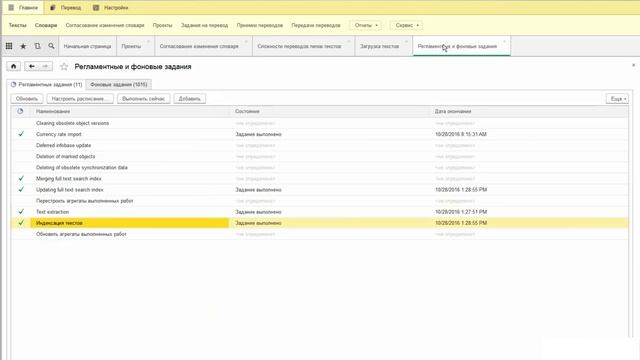Select Регламентные задания (11) tab
The width and height of the screenshot is (640, 360).
point(47,84)
